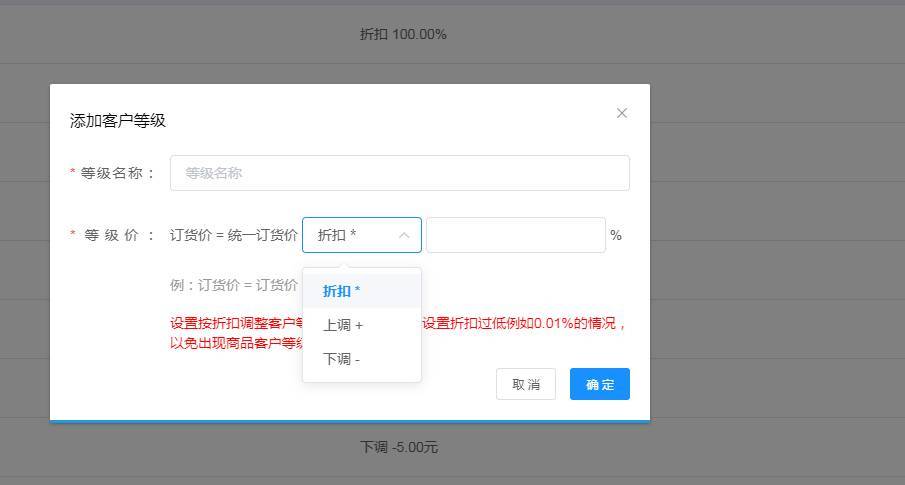Click the 例：订货价 example hint text
This screenshot has height=485, width=905.
tap(234, 285)
